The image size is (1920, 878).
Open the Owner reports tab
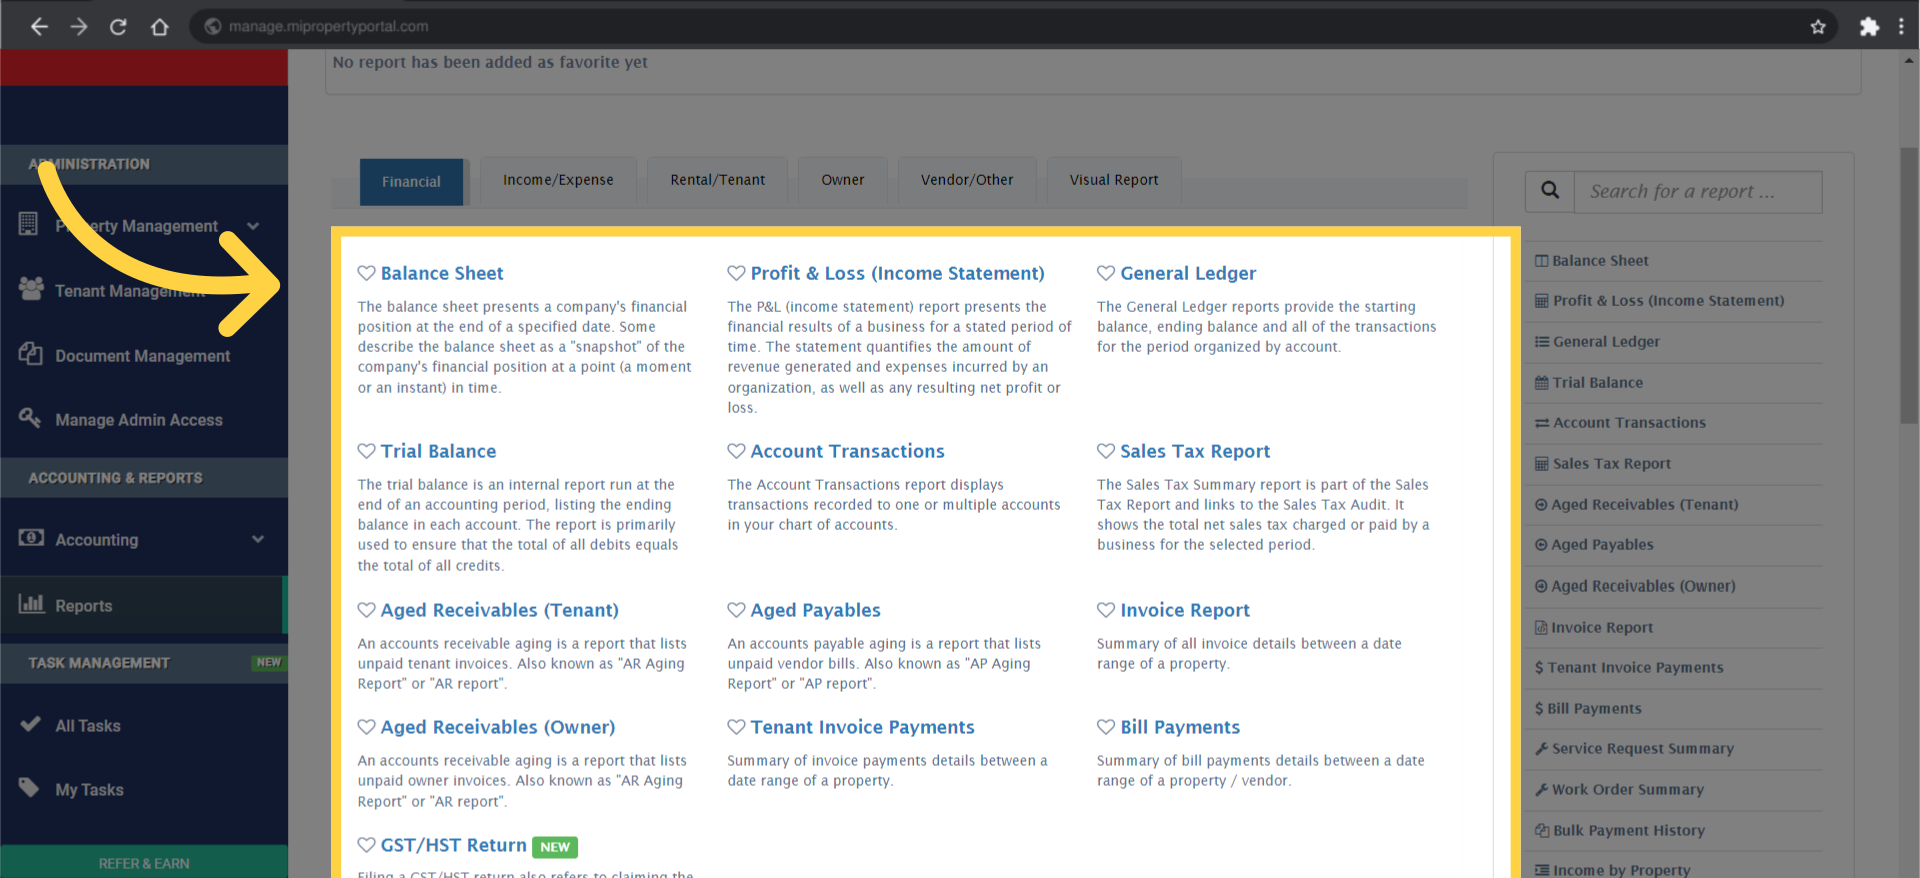point(843,180)
